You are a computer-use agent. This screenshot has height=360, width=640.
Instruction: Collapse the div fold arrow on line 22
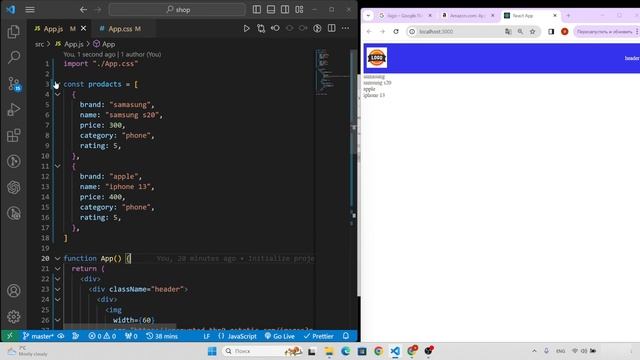pos(58,279)
